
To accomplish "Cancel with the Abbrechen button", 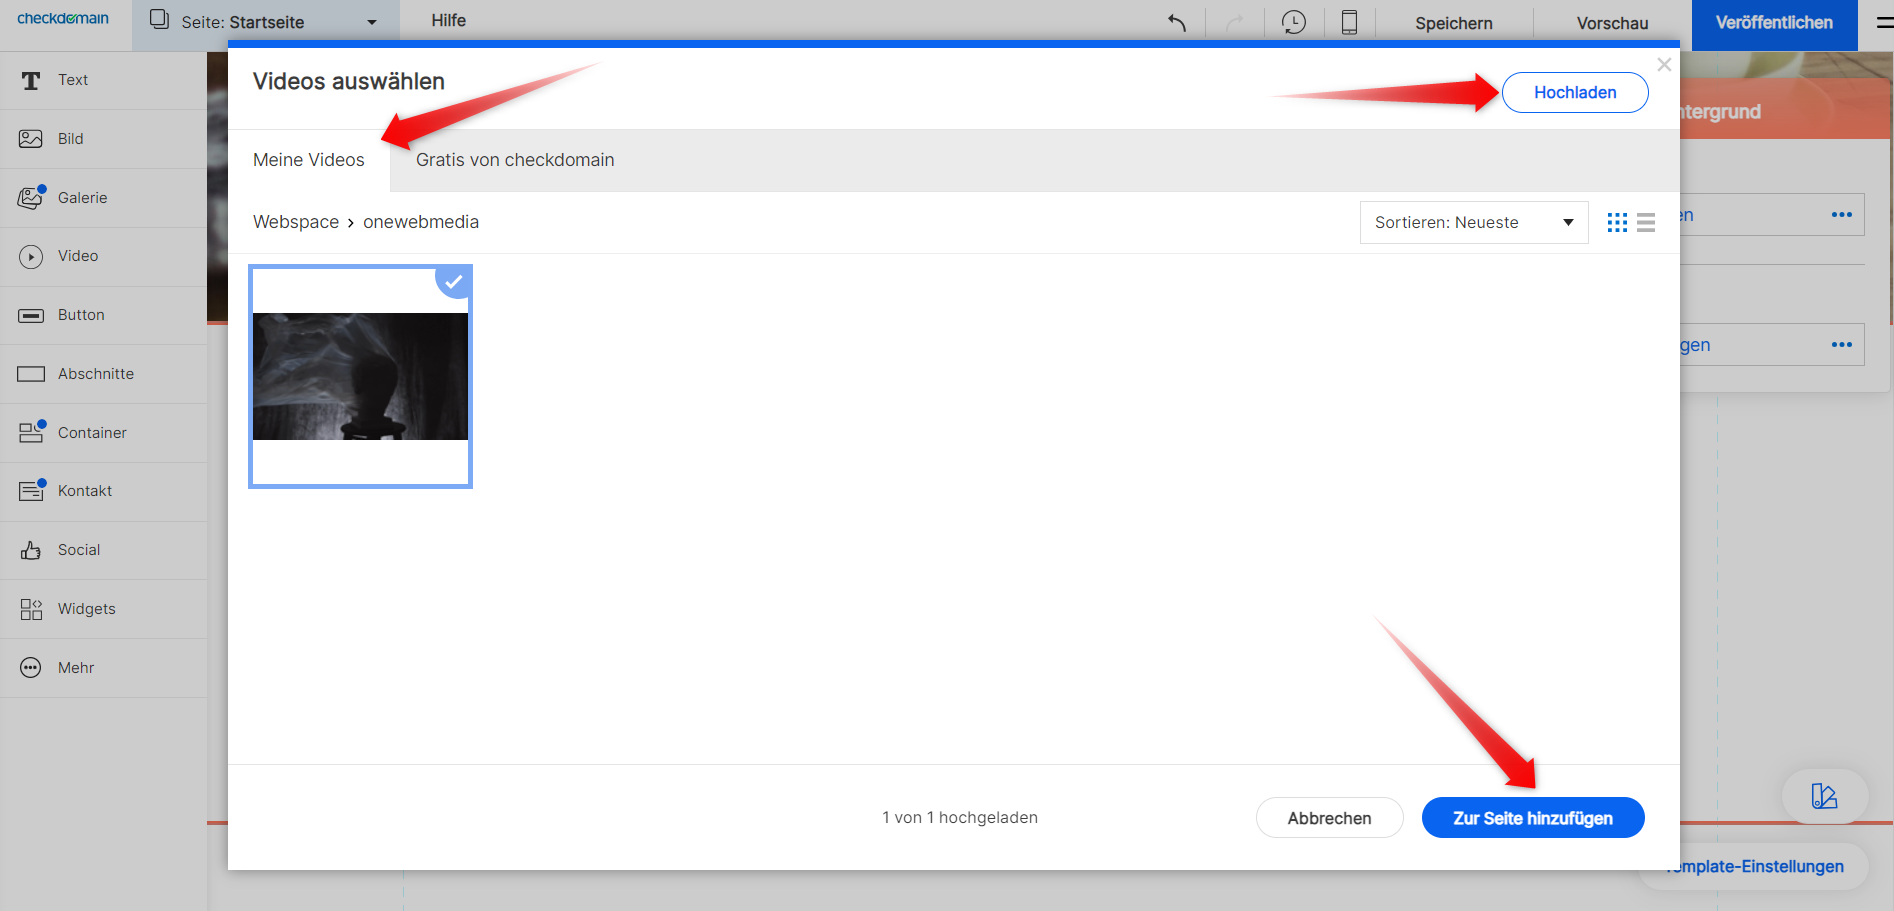I will click(1329, 818).
